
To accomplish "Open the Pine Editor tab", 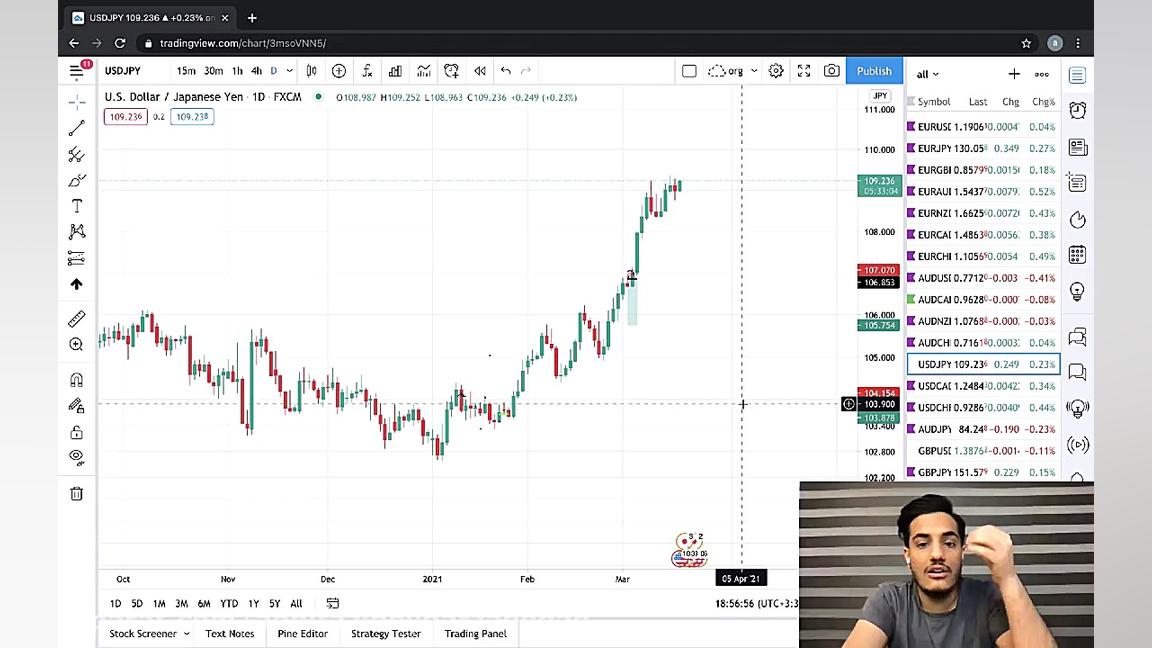I will pos(303,634).
